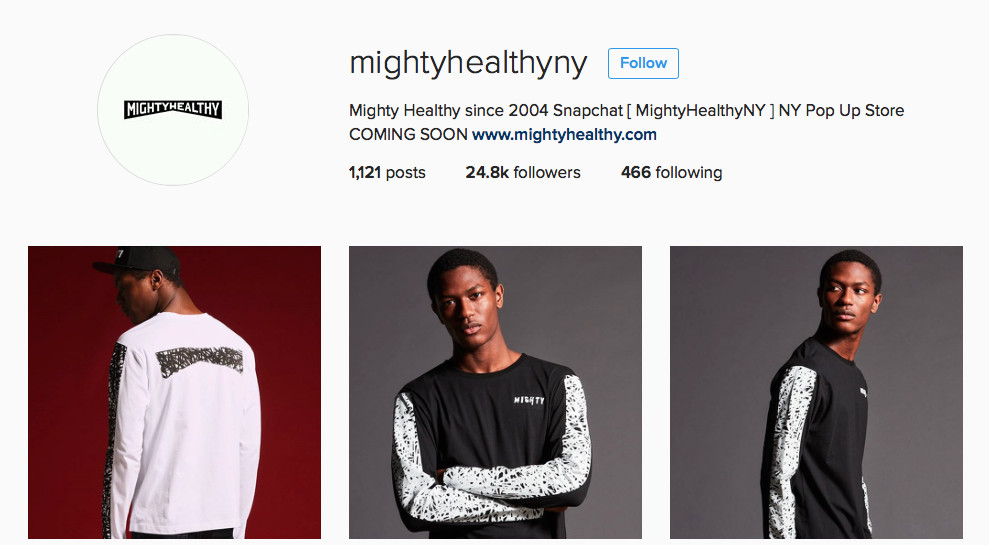This screenshot has width=989, height=545.
Task: Open the 24.8k followers list
Action: tap(523, 172)
